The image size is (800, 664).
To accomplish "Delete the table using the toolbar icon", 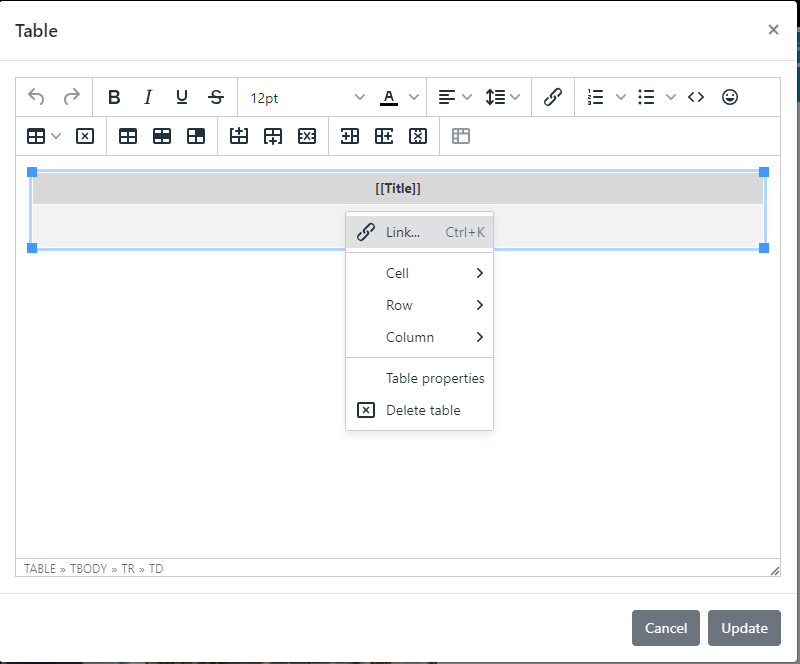I will (x=84, y=136).
